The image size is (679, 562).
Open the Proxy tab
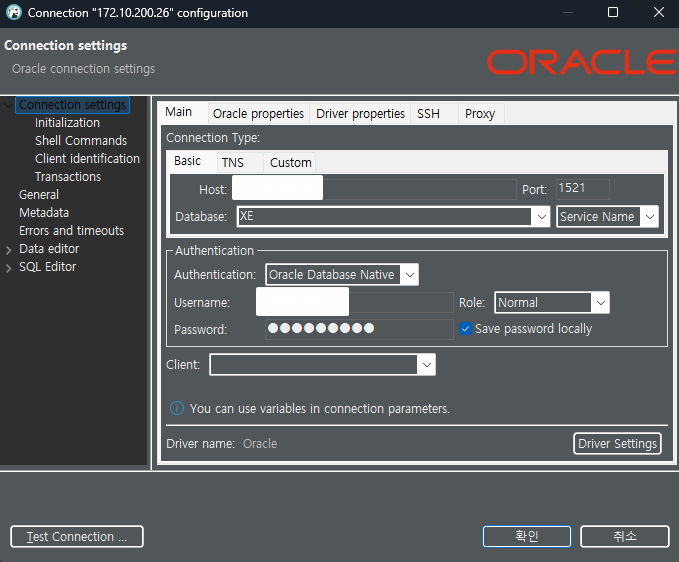[480, 114]
